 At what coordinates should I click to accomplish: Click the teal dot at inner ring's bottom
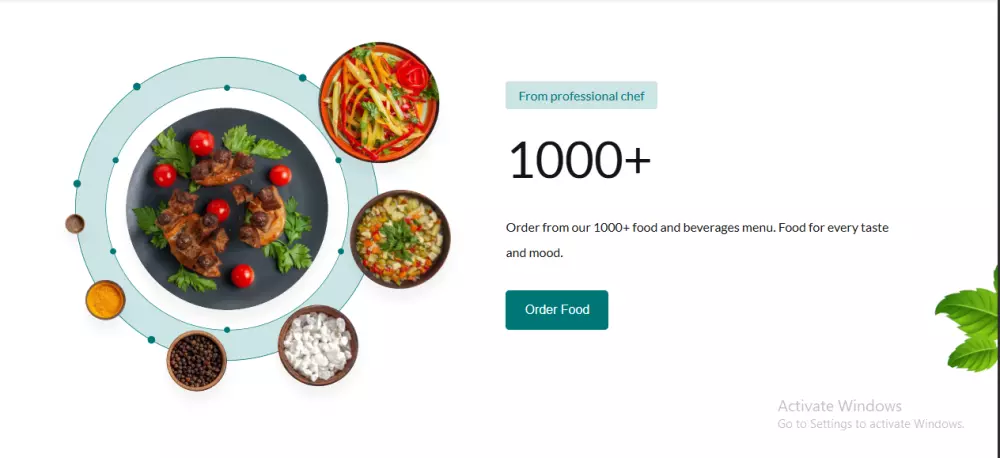tap(227, 330)
